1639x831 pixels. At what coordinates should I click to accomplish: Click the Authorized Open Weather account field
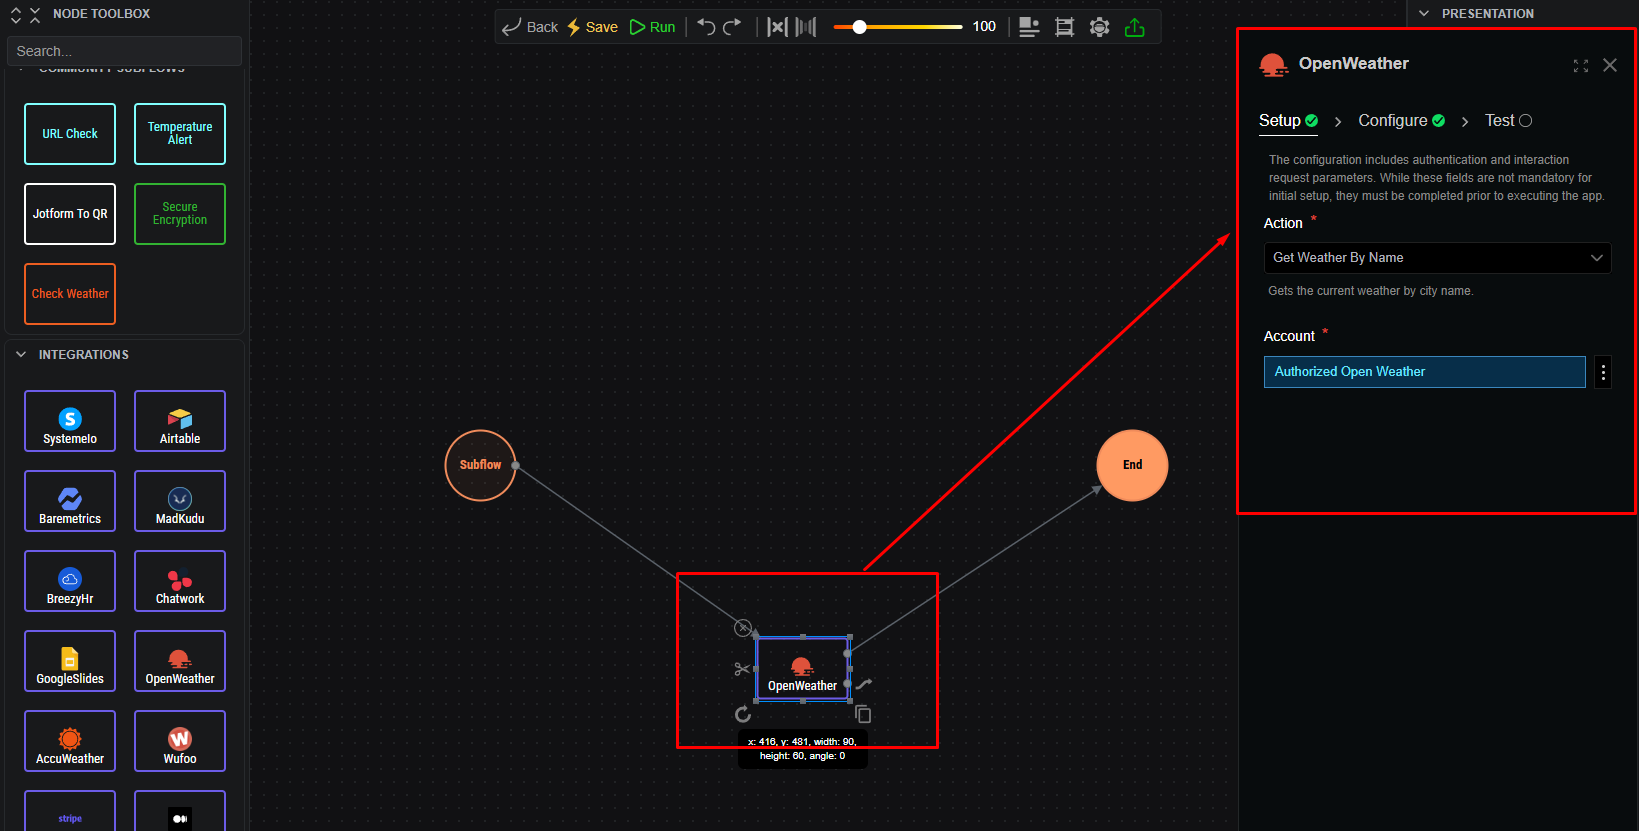1424,372
